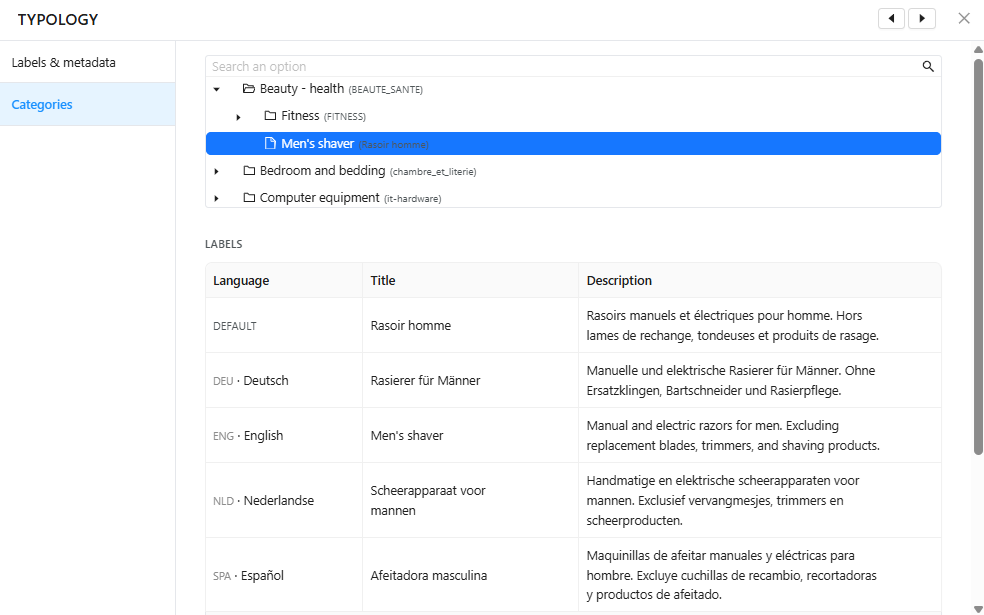
Task: Expand the Fitness category node
Action: (x=238, y=117)
